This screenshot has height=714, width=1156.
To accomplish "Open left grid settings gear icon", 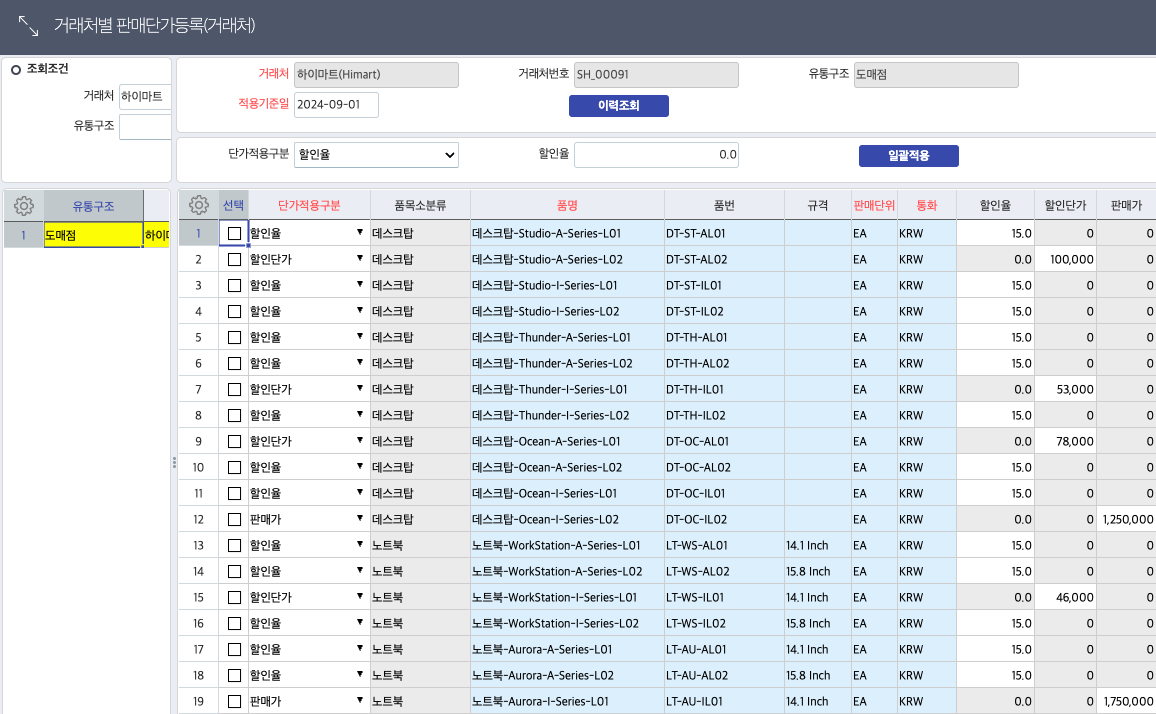I will coord(24,206).
